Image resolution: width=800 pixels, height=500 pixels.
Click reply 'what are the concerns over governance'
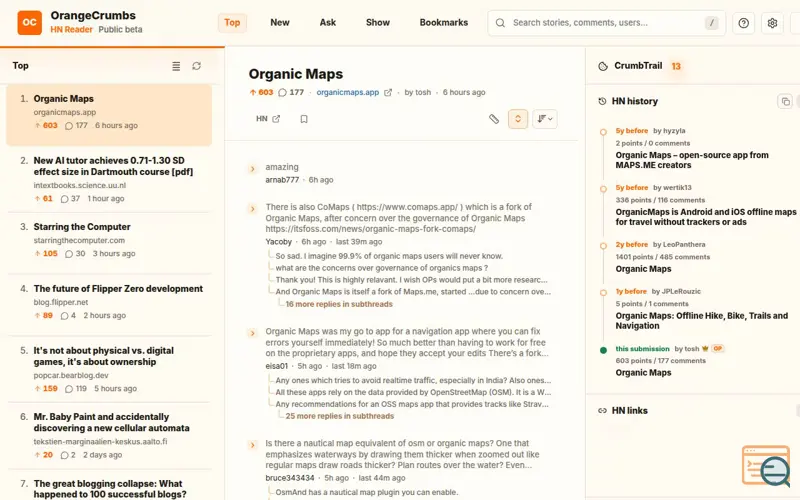(382, 268)
